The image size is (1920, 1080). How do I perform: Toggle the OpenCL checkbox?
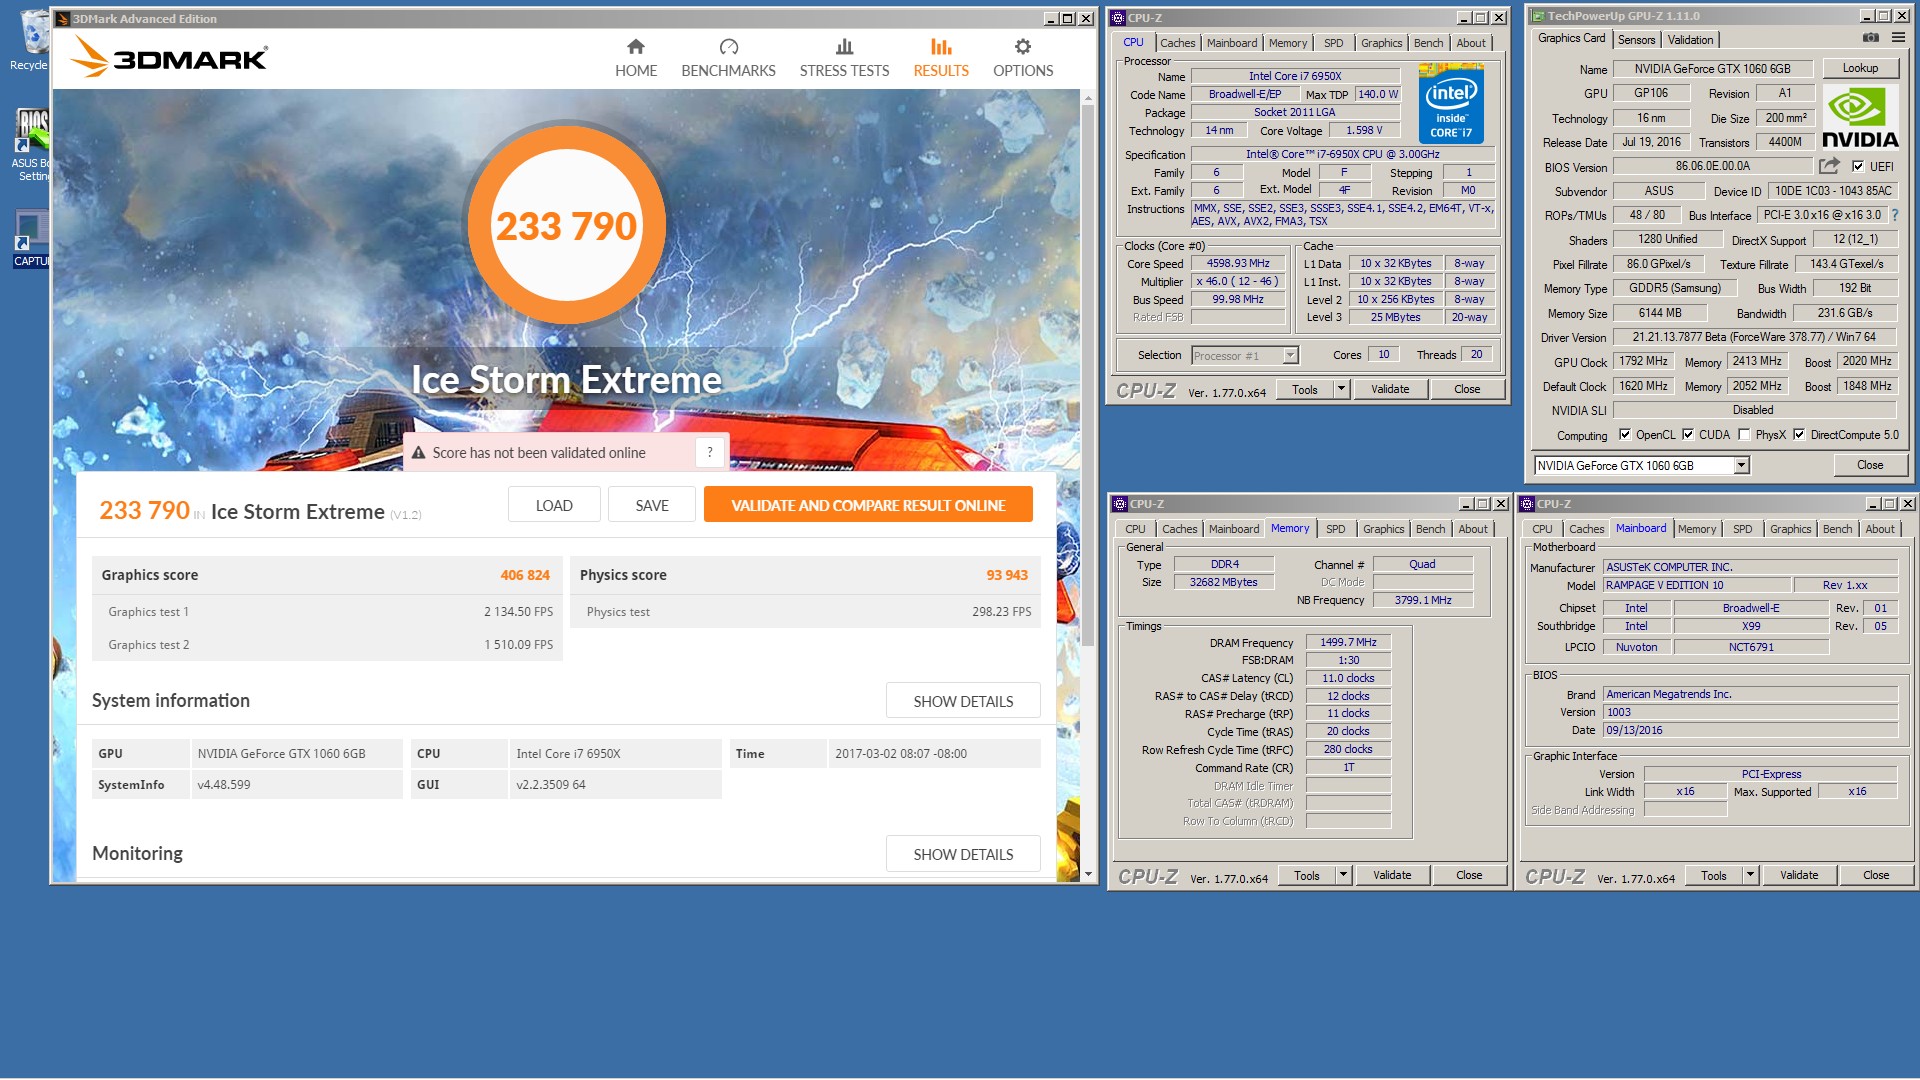pyautogui.click(x=1625, y=435)
